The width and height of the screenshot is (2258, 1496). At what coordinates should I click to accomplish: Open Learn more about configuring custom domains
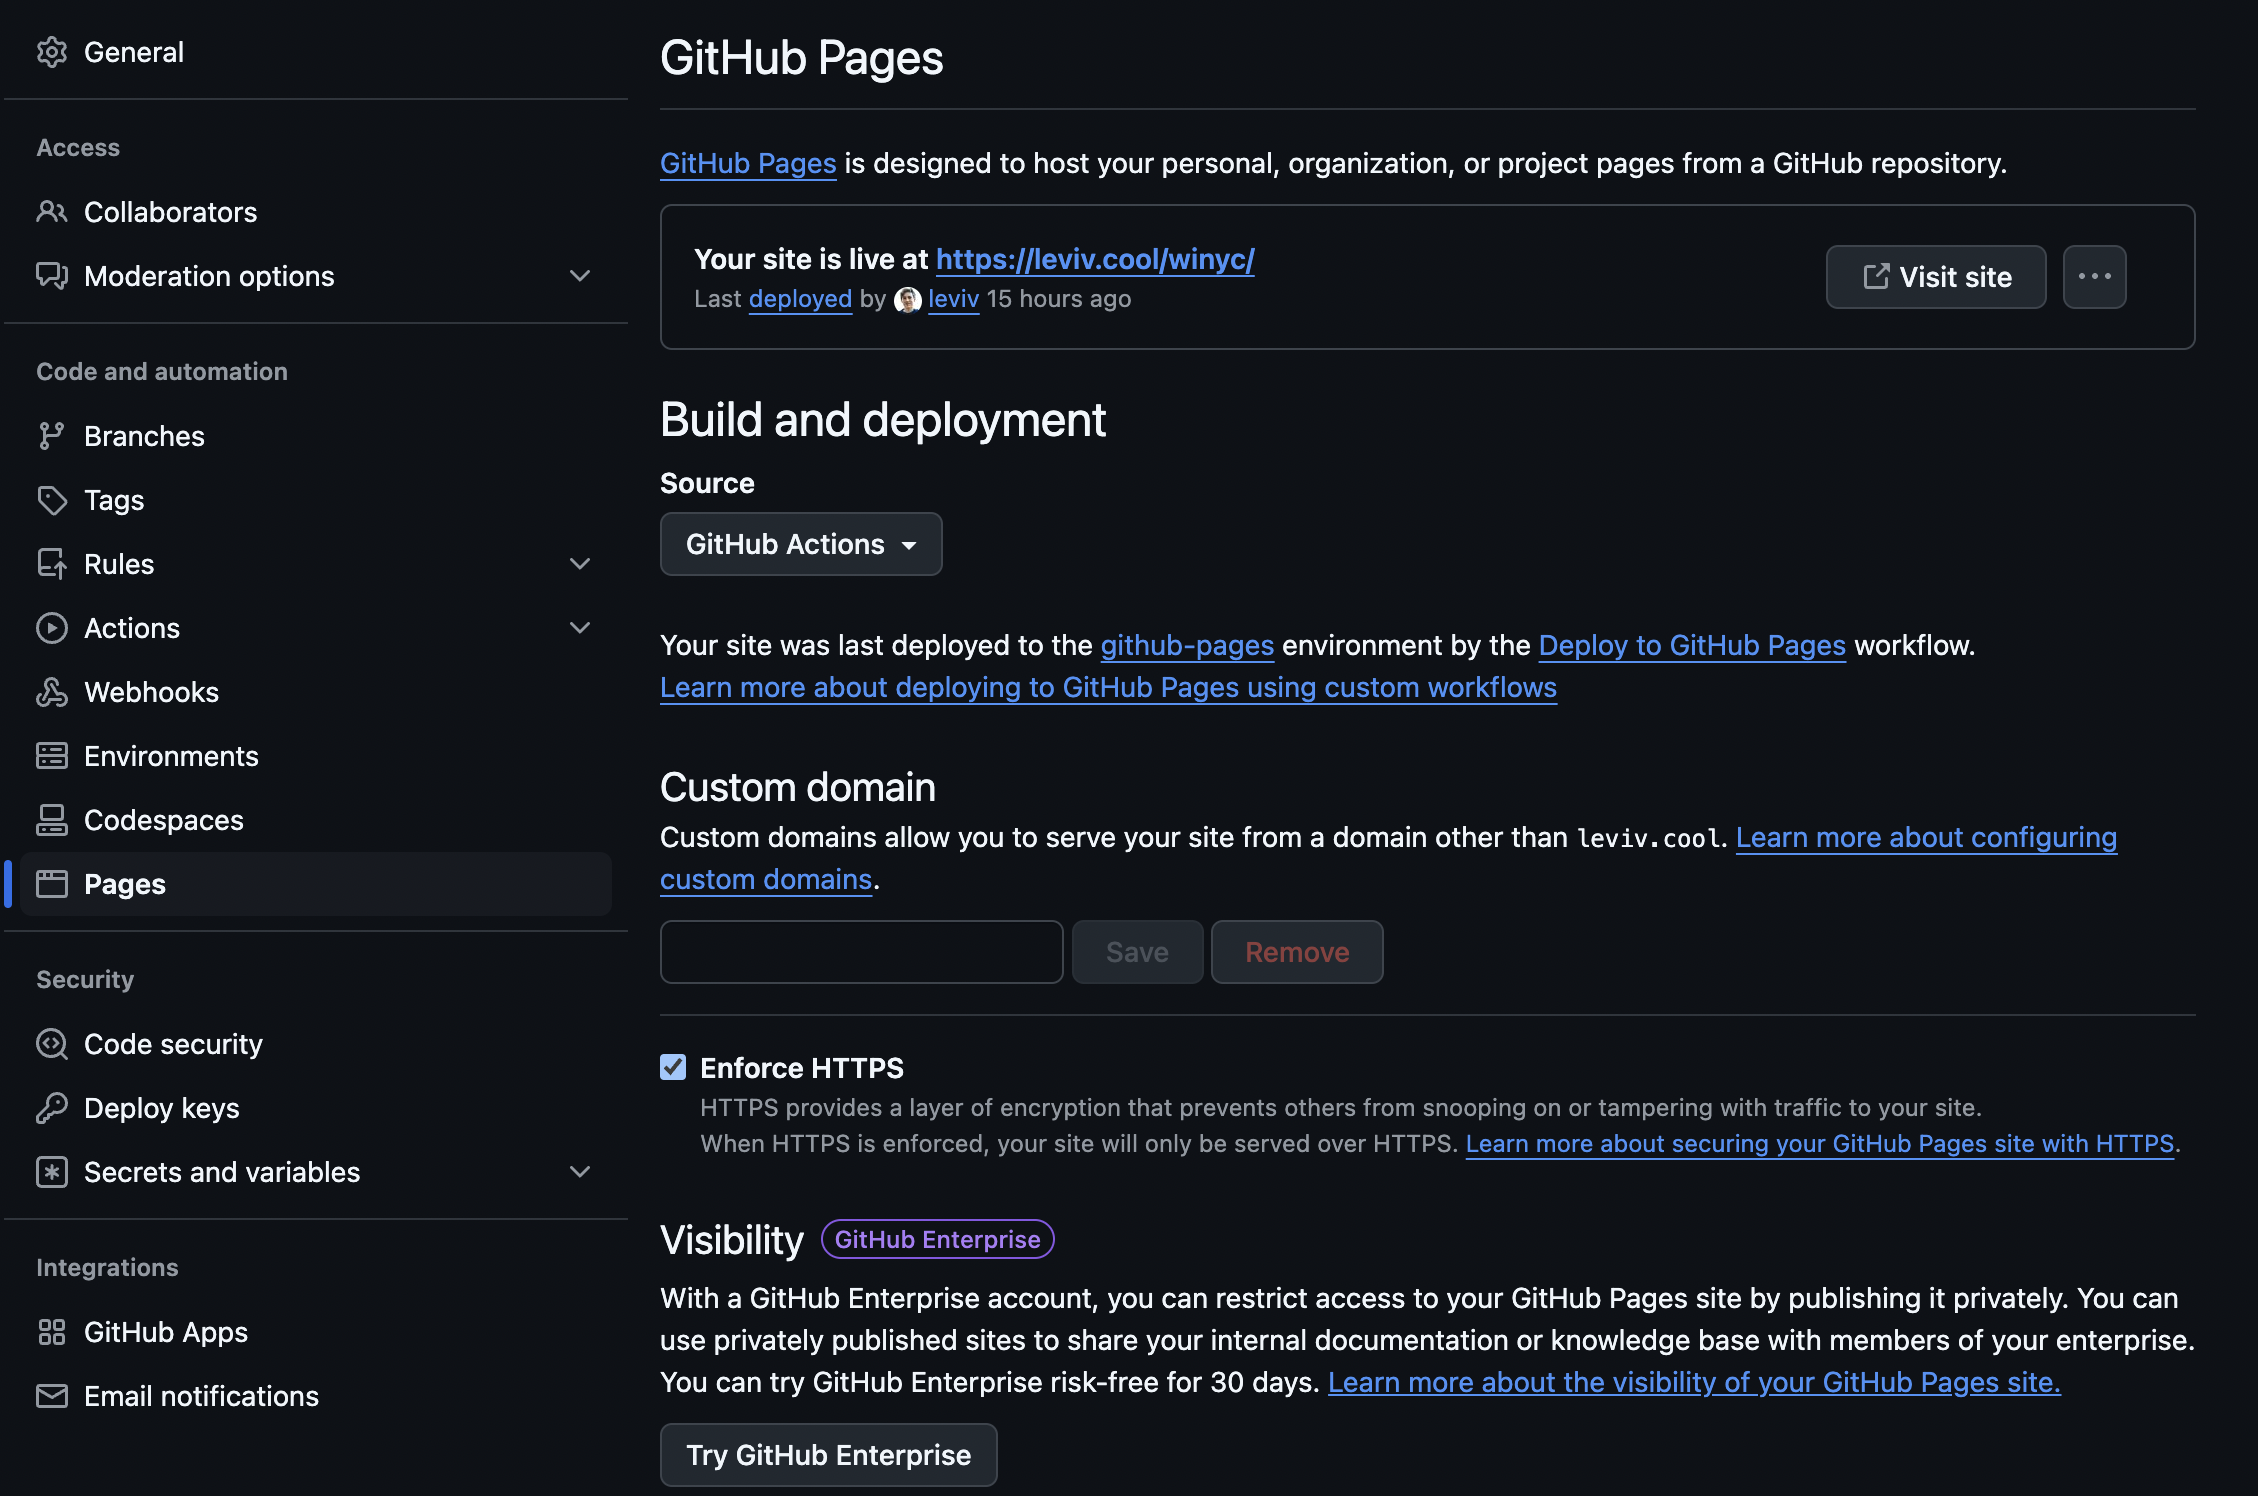(x=1926, y=838)
